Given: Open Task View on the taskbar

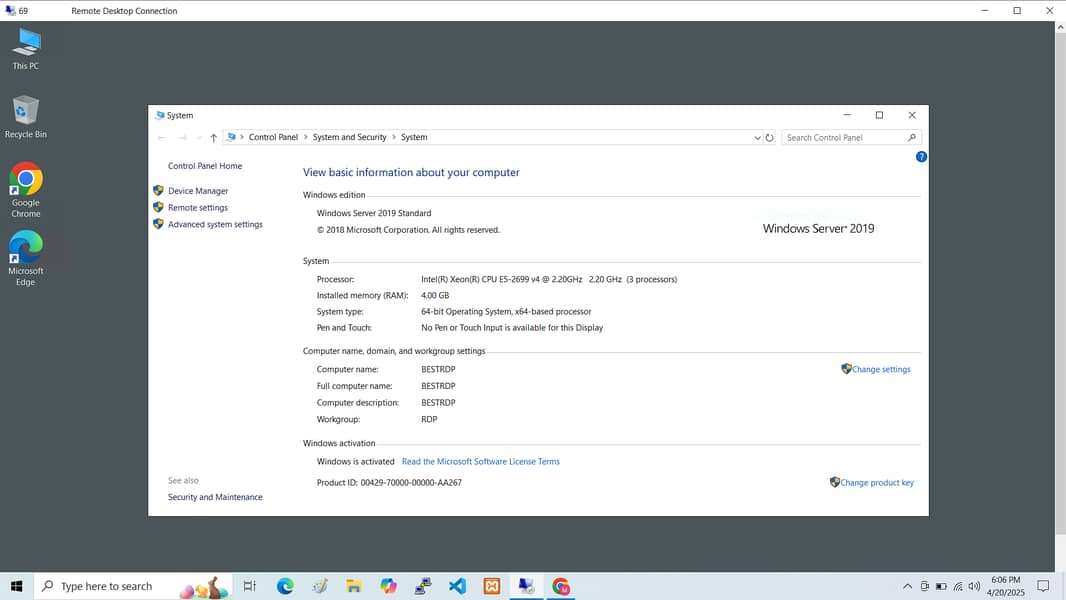Looking at the screenshot, I should point(250,586).
